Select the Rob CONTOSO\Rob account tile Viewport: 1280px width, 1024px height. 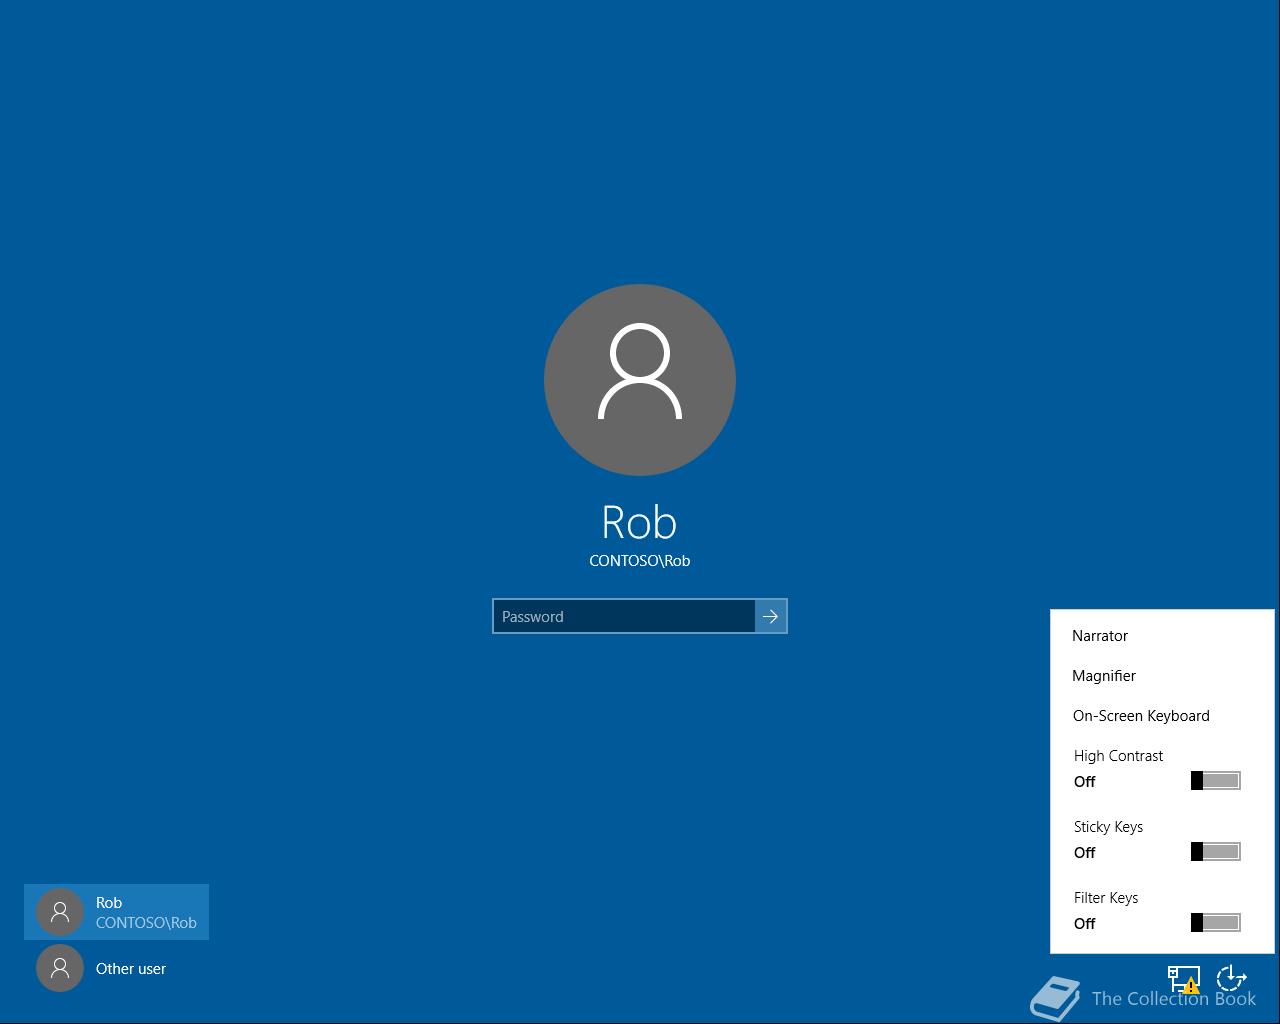point(116,912)
